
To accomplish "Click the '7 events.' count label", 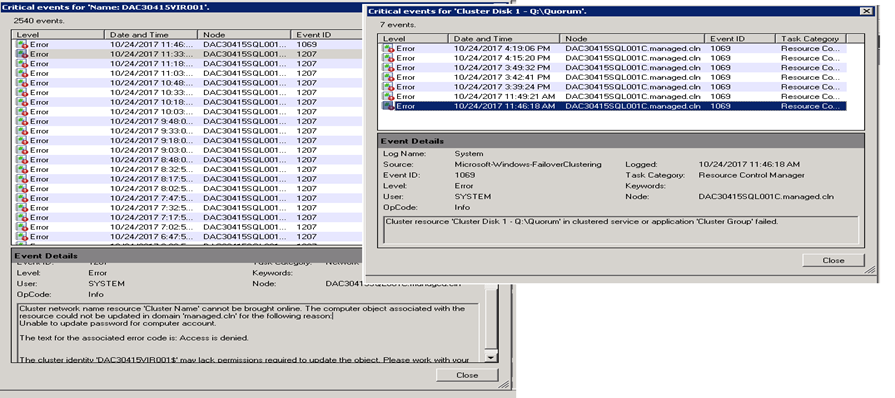I will click(398, 25).
